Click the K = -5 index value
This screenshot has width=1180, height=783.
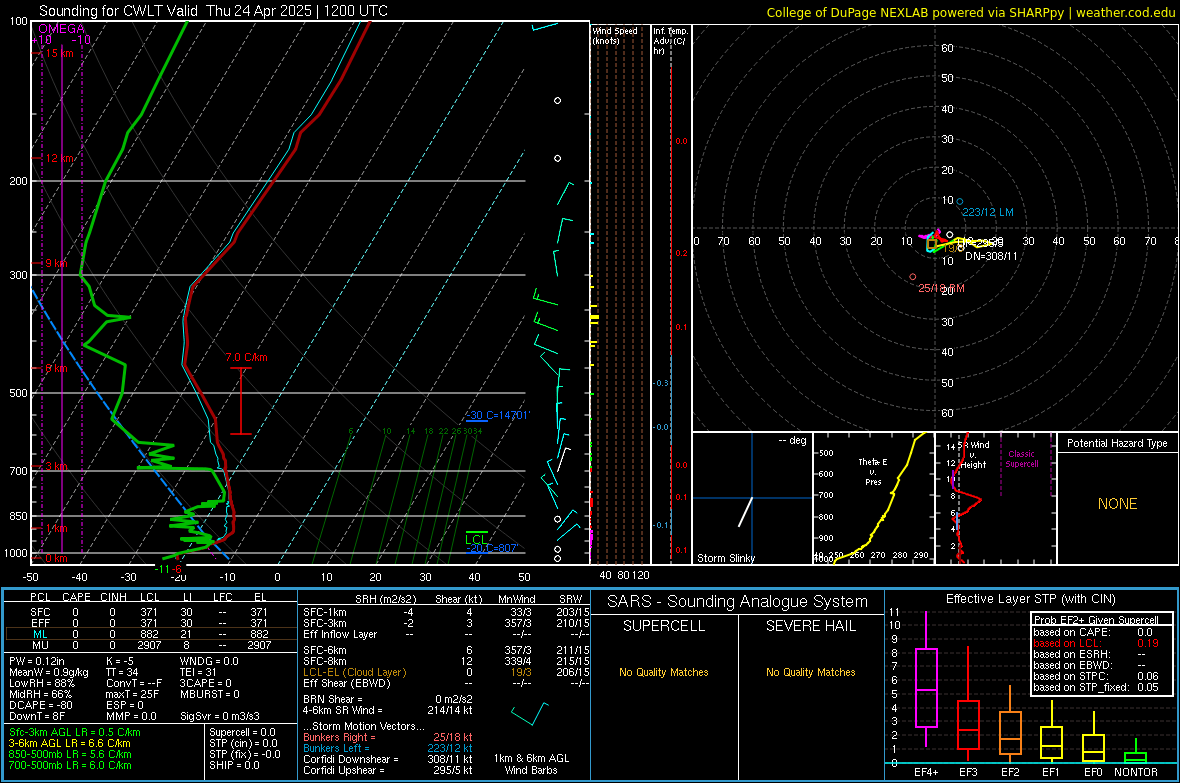click(x=120, y=661)
